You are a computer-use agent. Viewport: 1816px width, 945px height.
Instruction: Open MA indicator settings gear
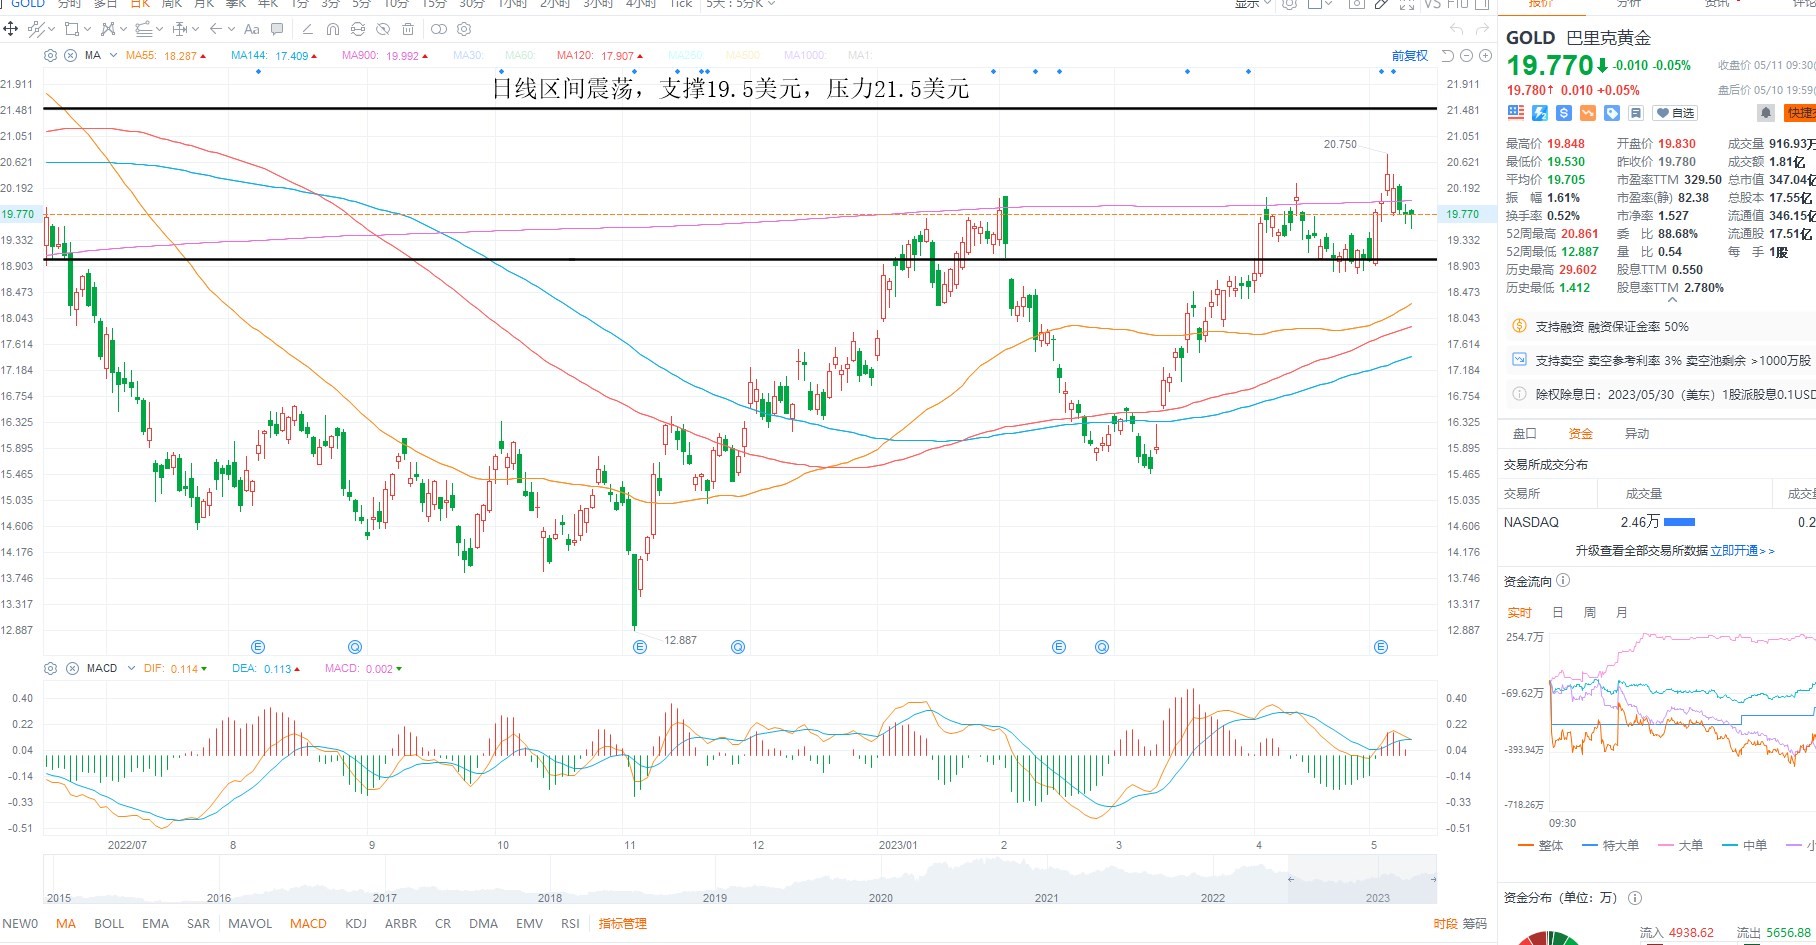pos(51,55)
